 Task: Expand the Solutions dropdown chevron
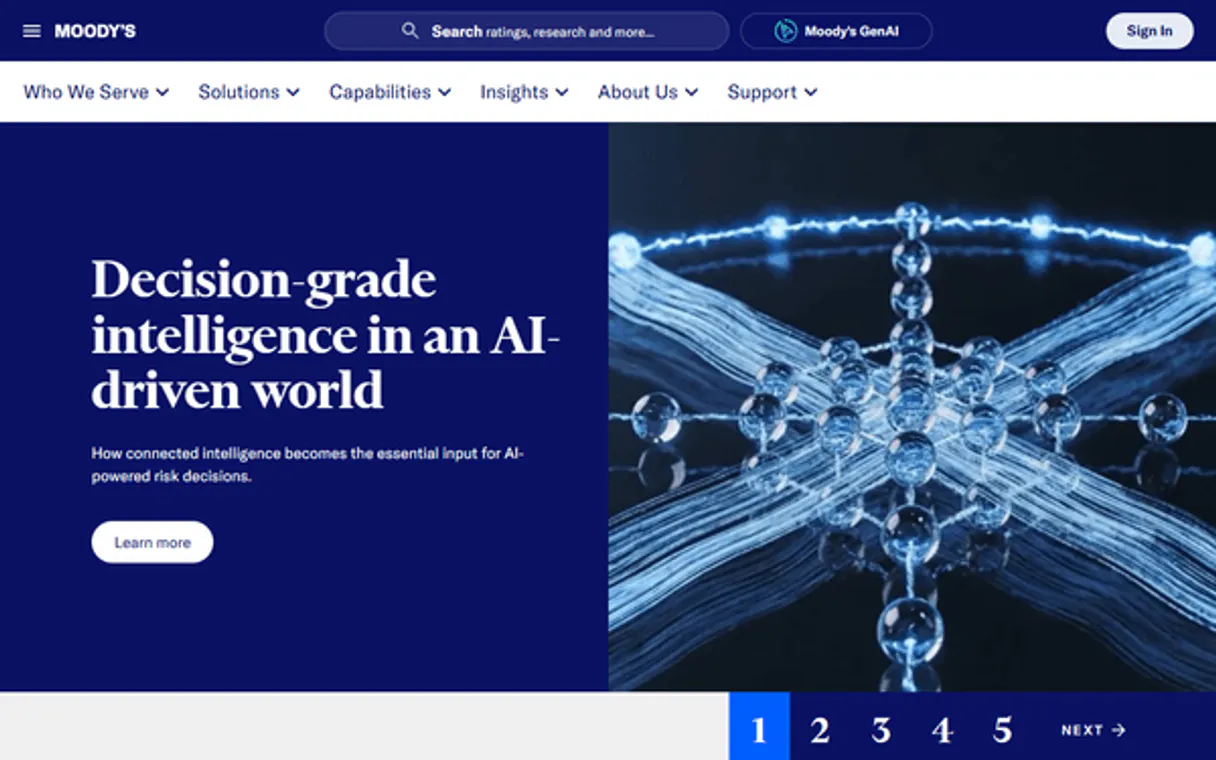(x=293, y=92)
